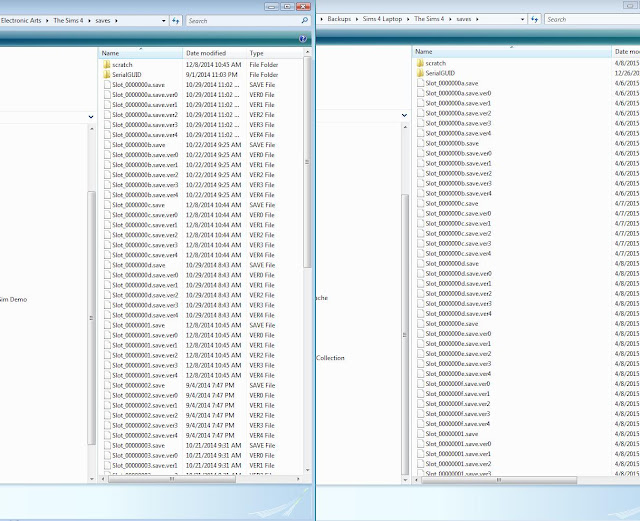The height and width of the screenshot is (521, 640).
Task: Expand chevron after 'Electronic Arts' in left breadcrumb
Action: click(47, 20)
